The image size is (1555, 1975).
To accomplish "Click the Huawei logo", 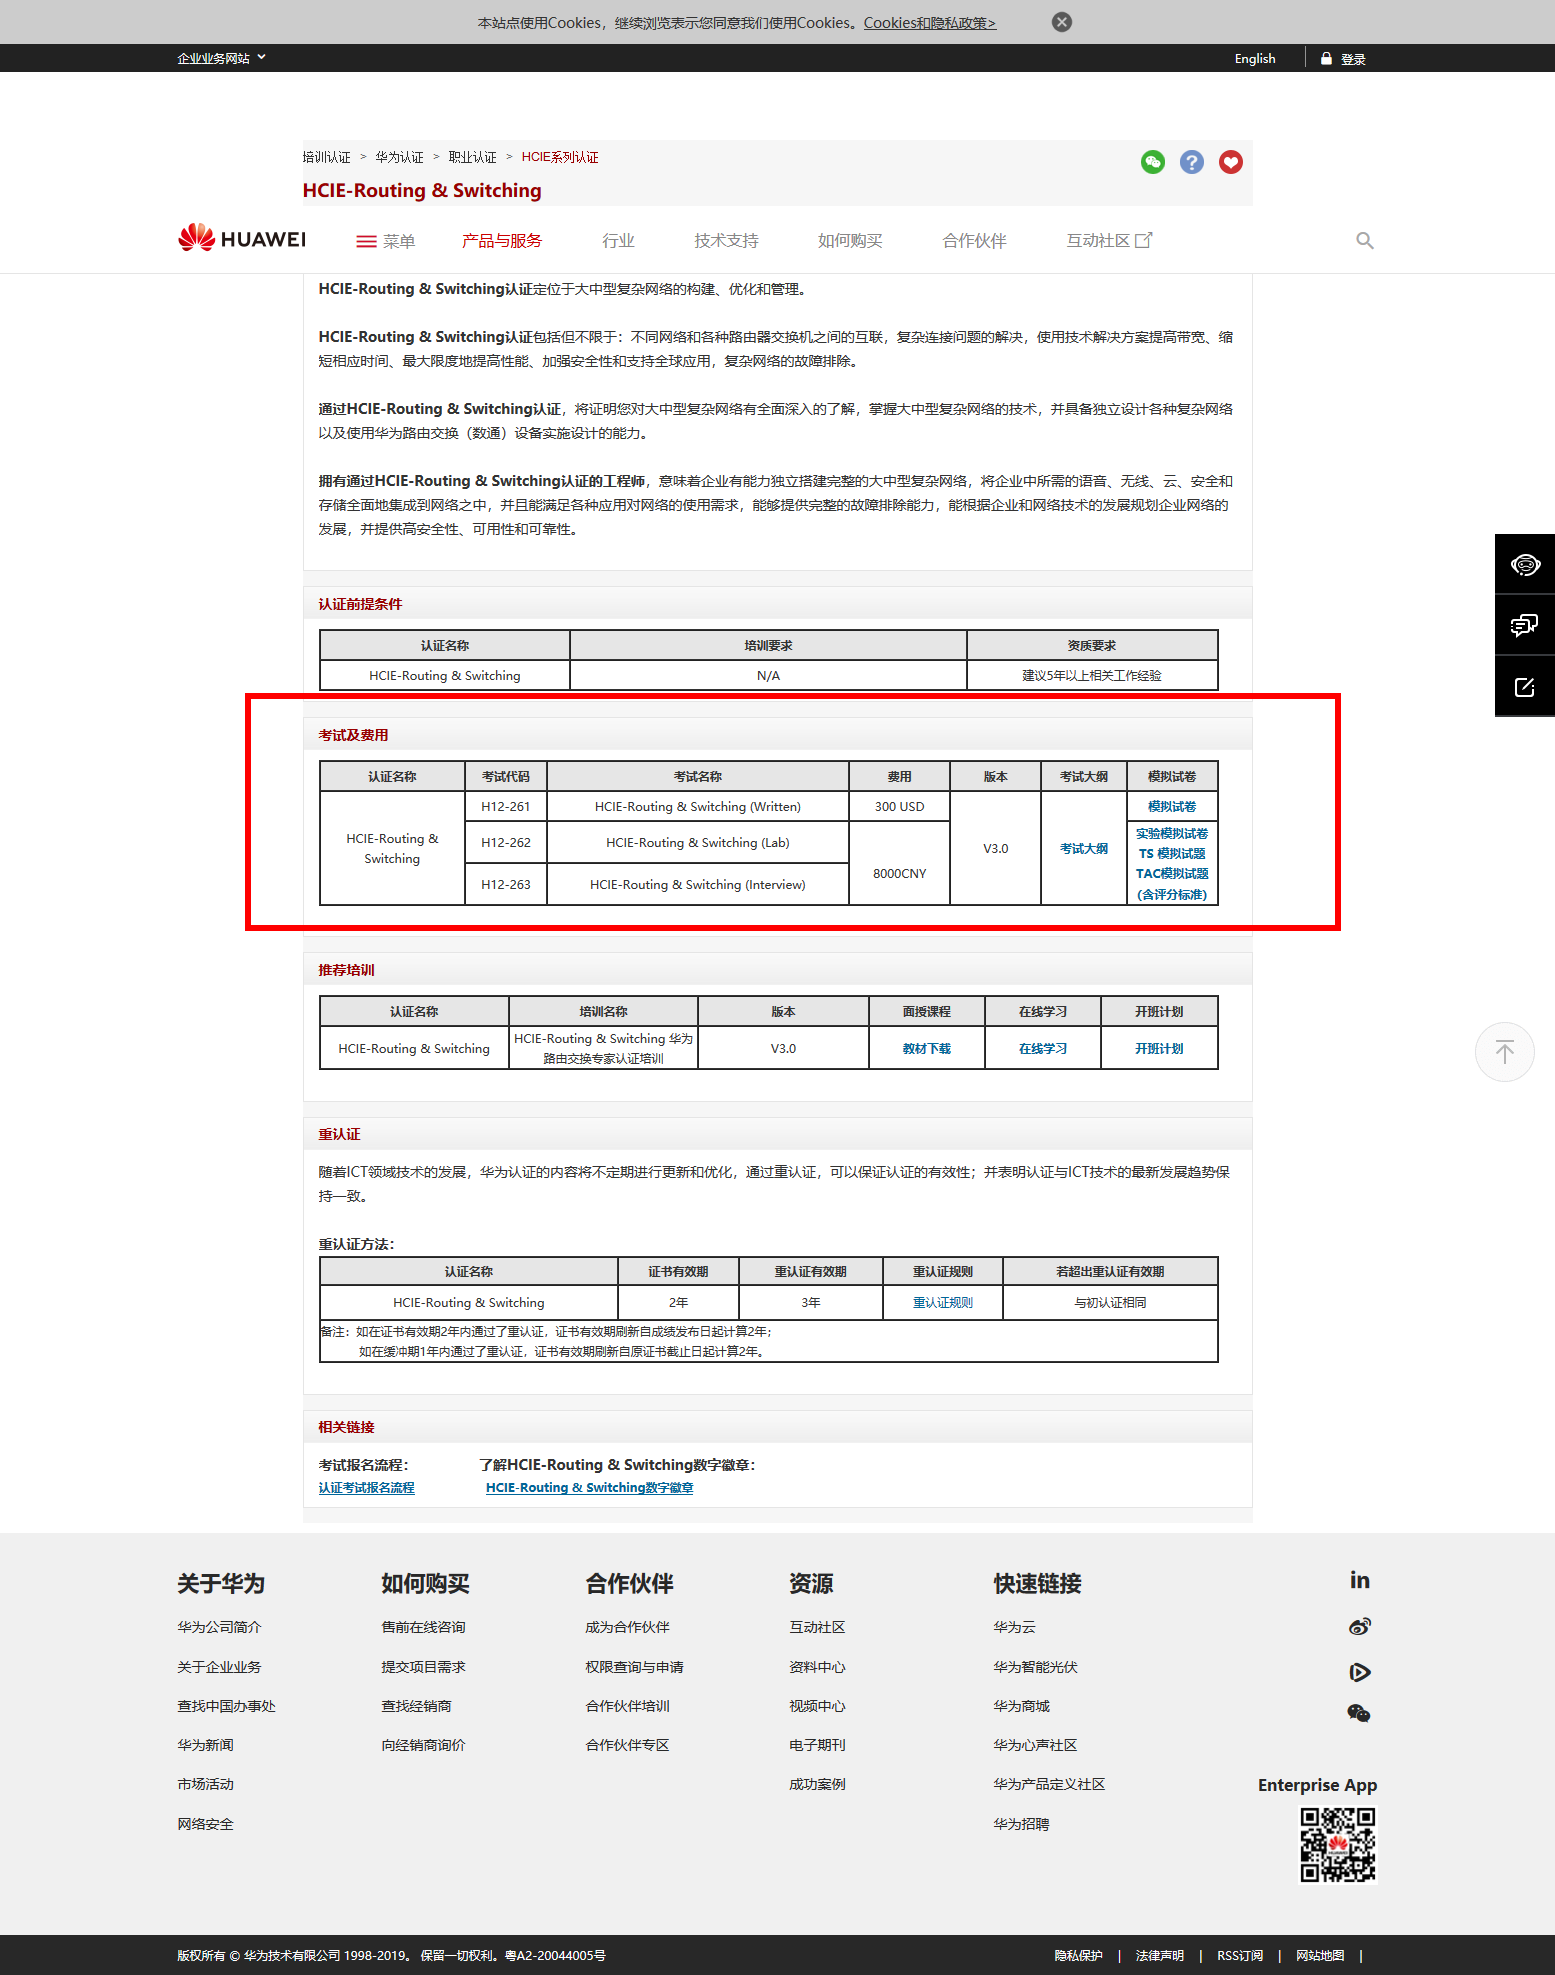I will [242, 238].
